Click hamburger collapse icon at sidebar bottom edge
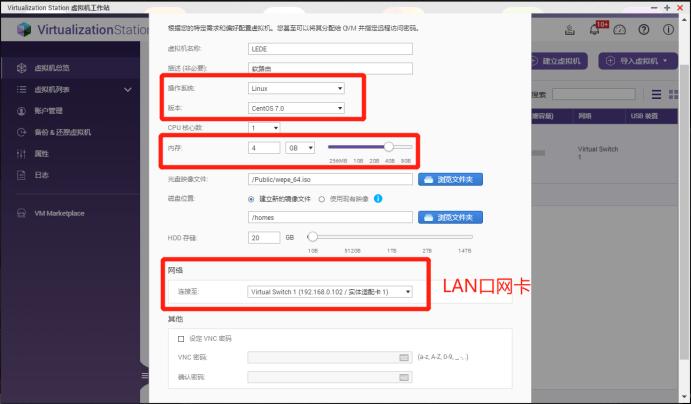 tap(145, 375)
